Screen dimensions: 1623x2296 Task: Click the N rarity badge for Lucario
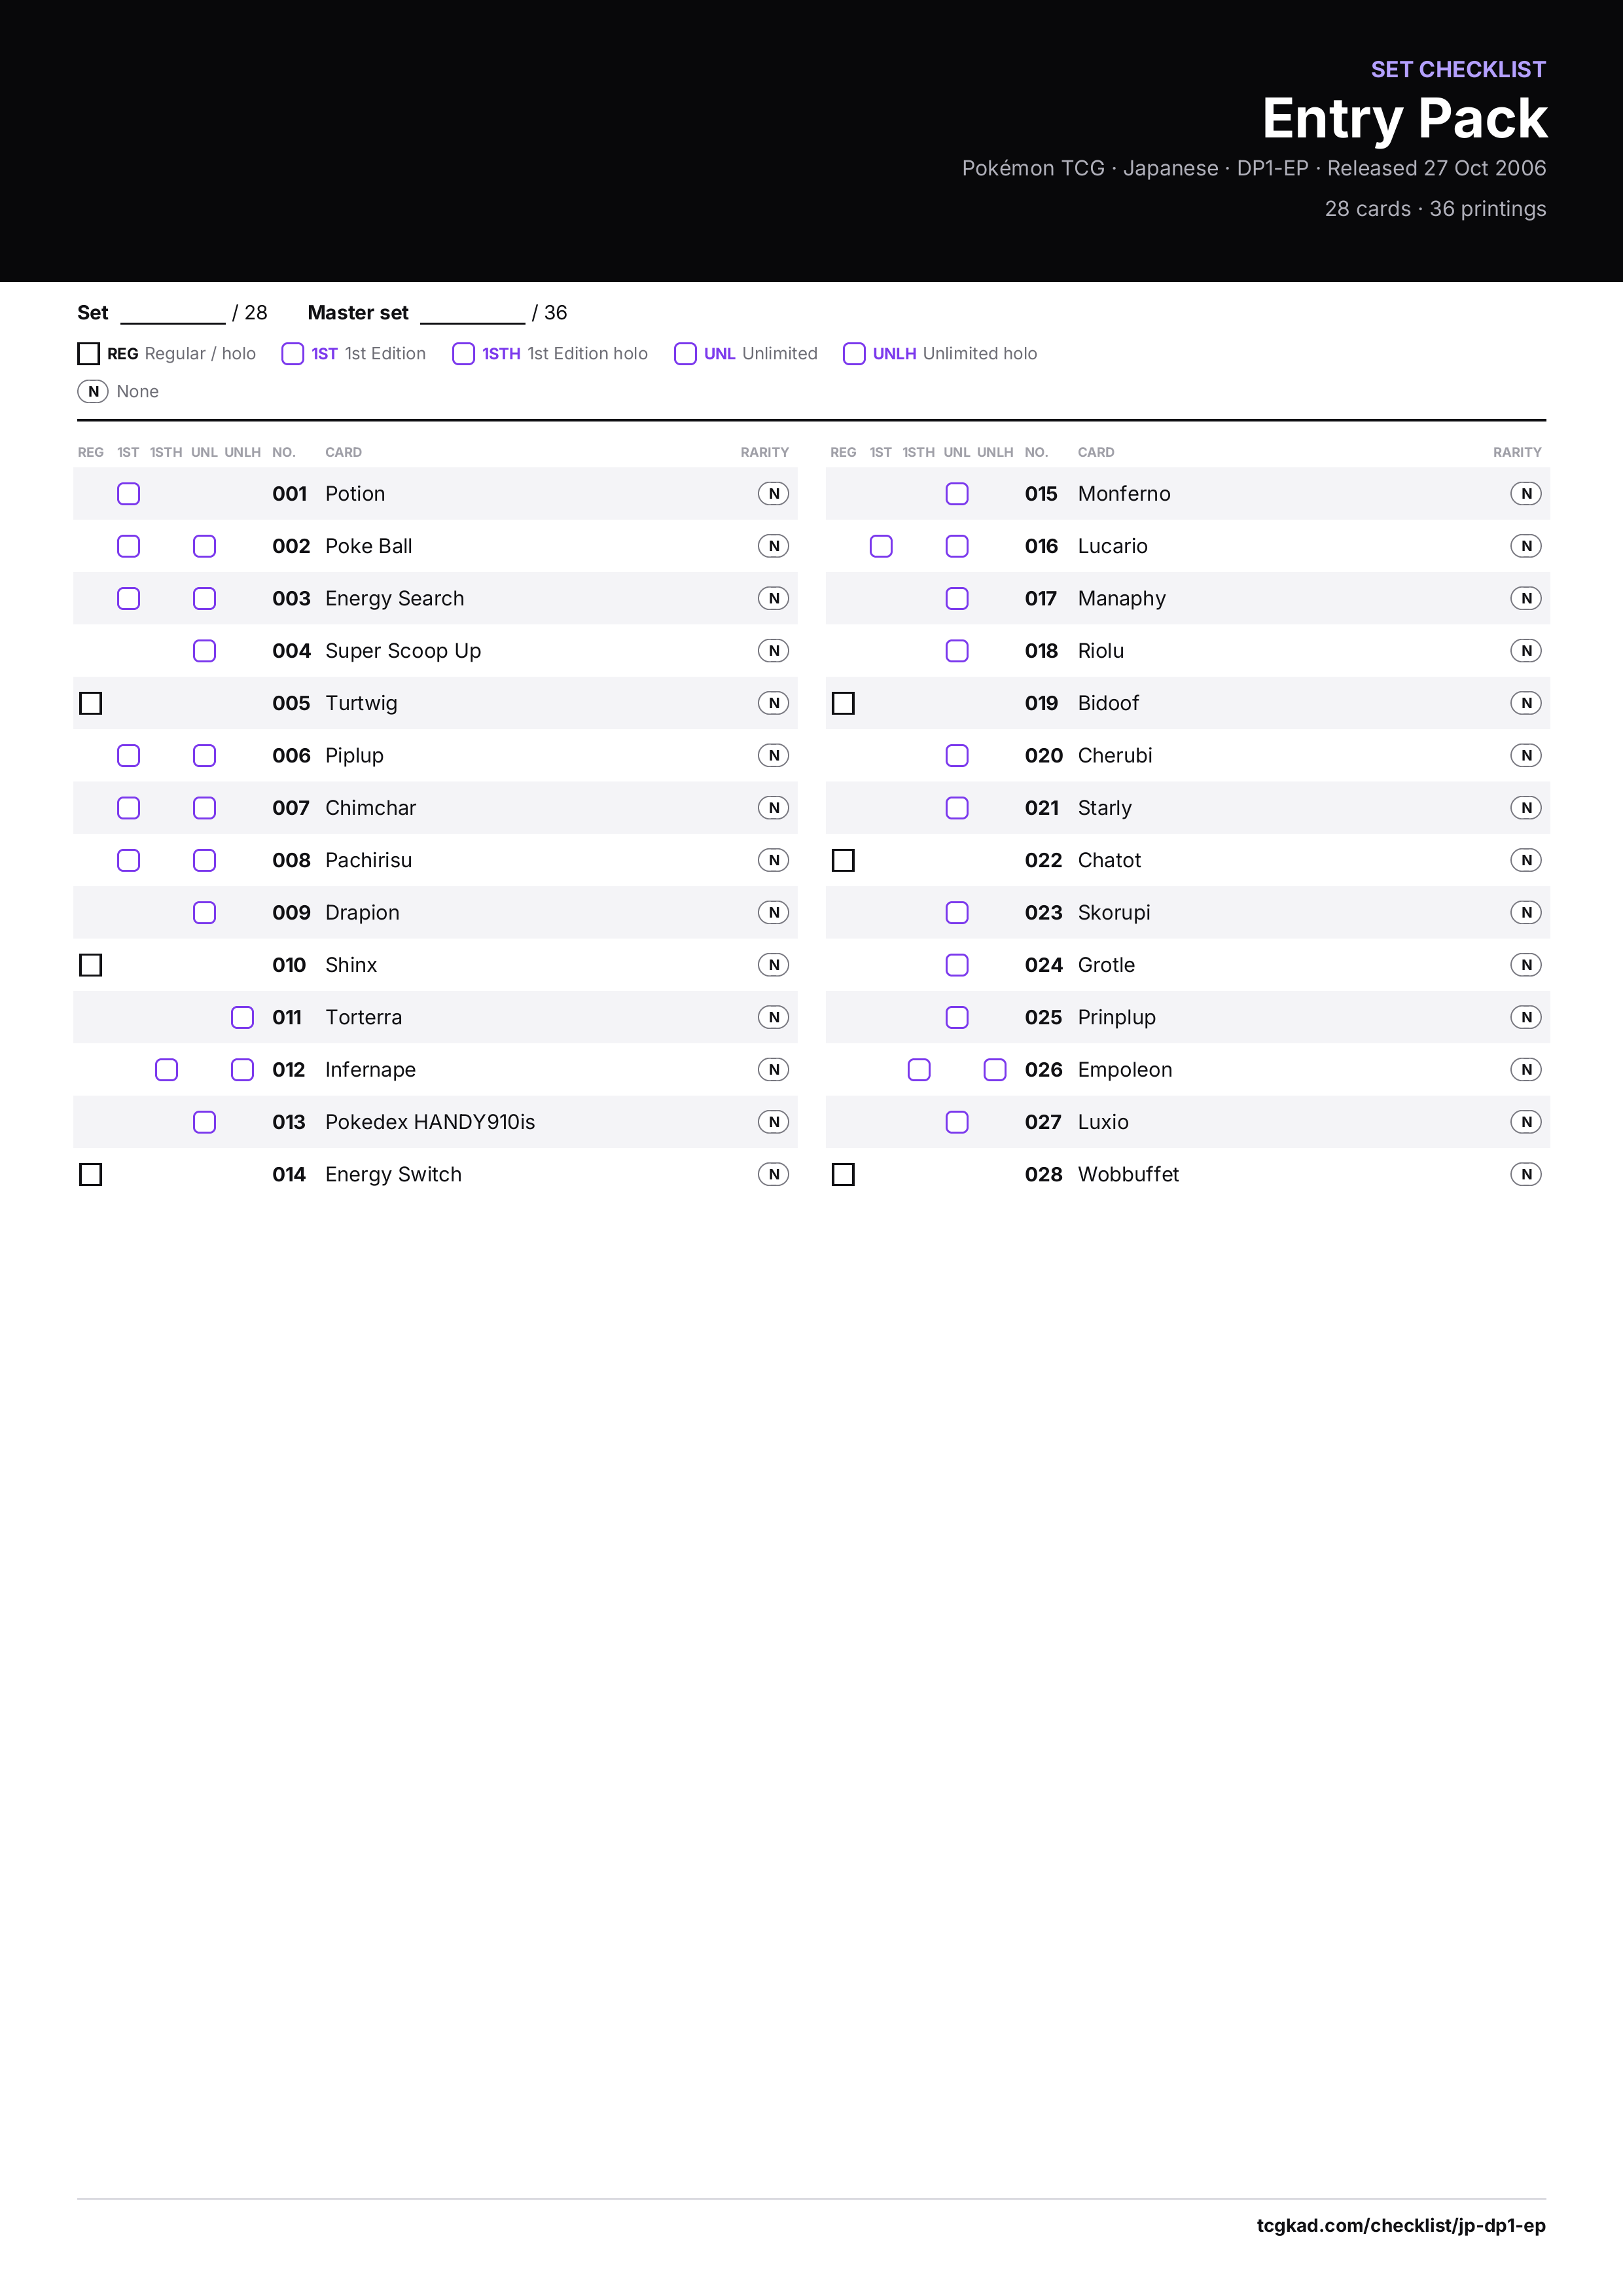click(x=1526, y=546)
